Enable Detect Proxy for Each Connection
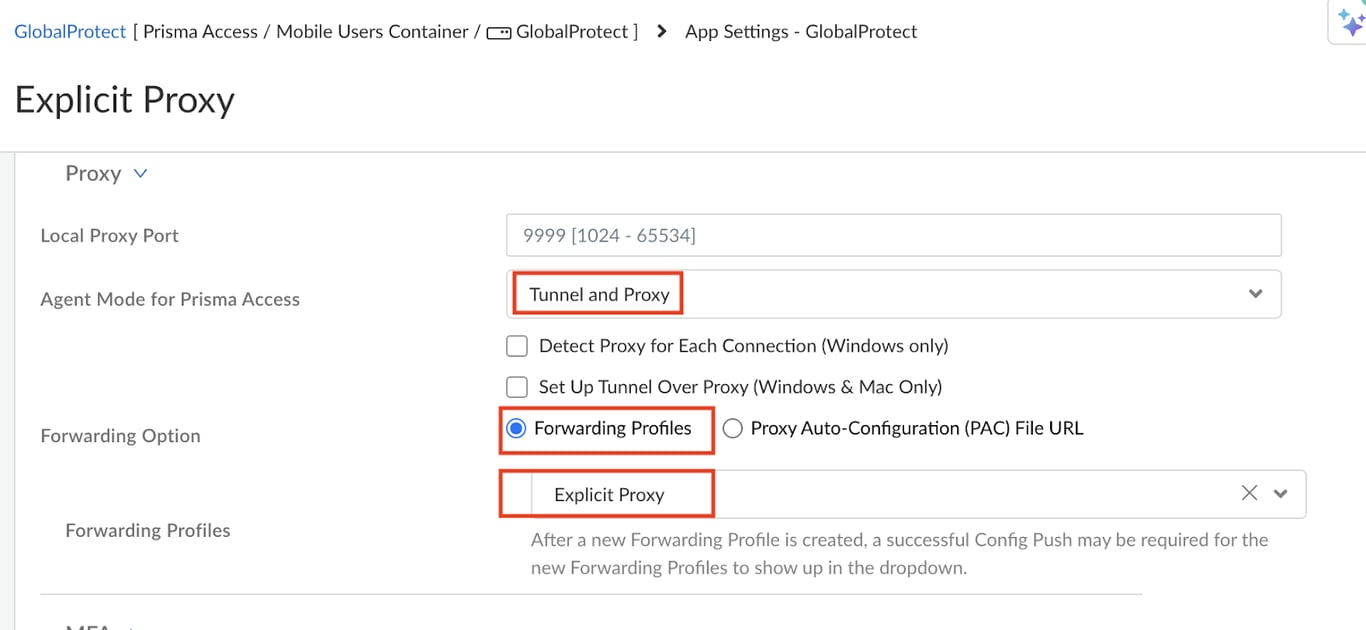 tap(517, 346)
